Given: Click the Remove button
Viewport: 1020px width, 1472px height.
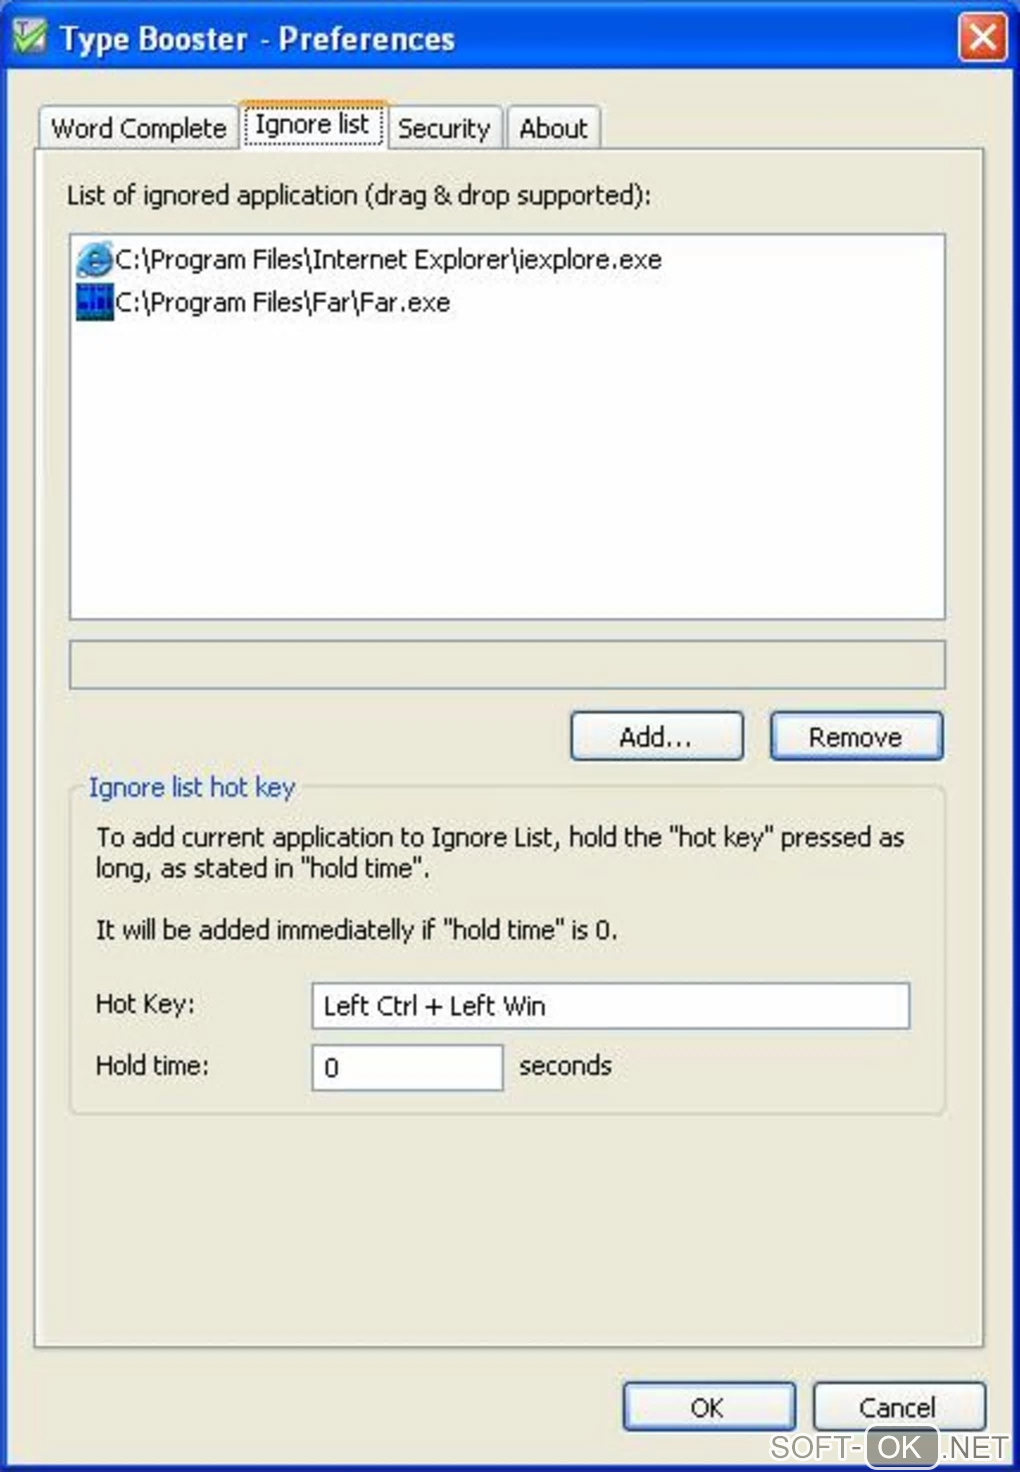Looking at the screenshot, I should pos(856,737).
